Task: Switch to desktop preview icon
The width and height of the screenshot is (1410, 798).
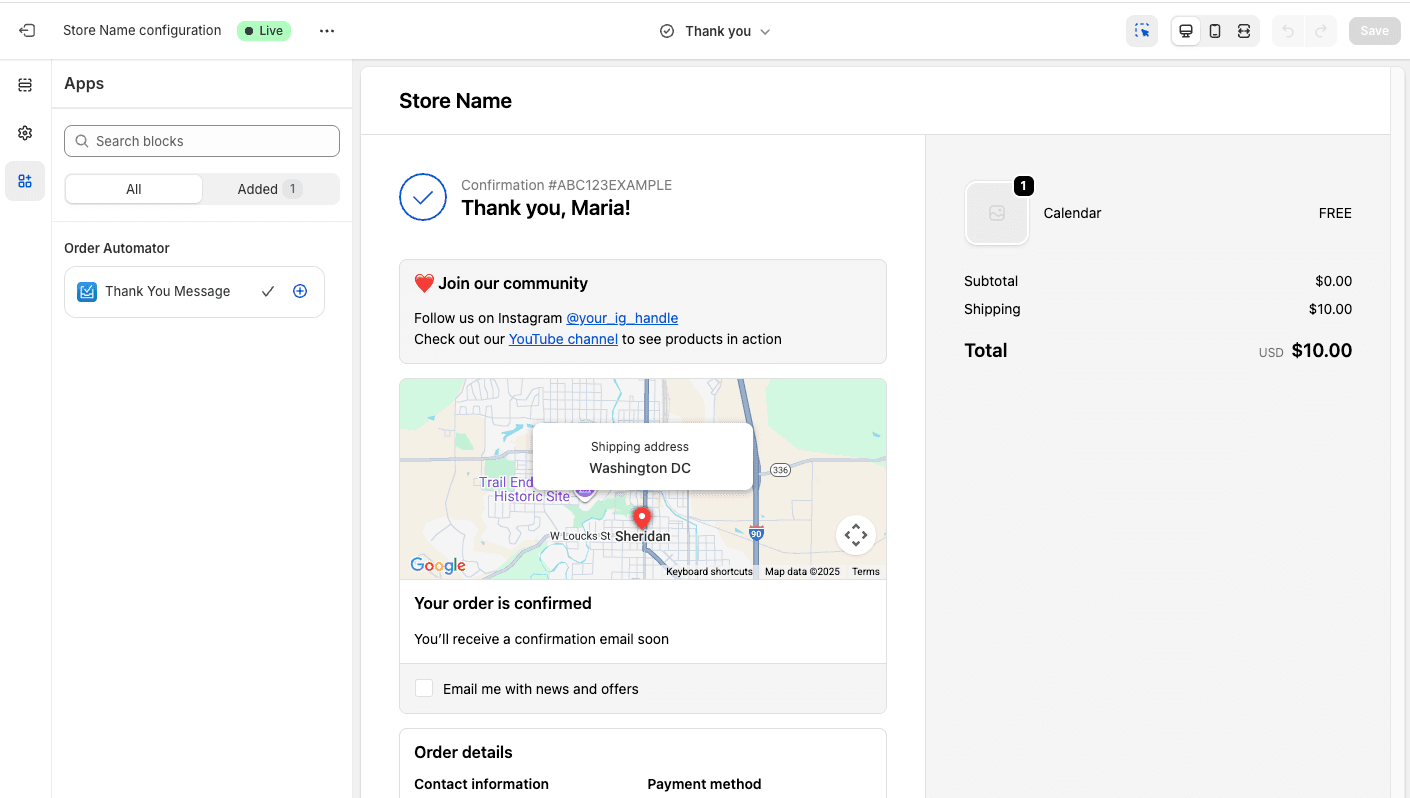Action: [x=1186, y=31]
